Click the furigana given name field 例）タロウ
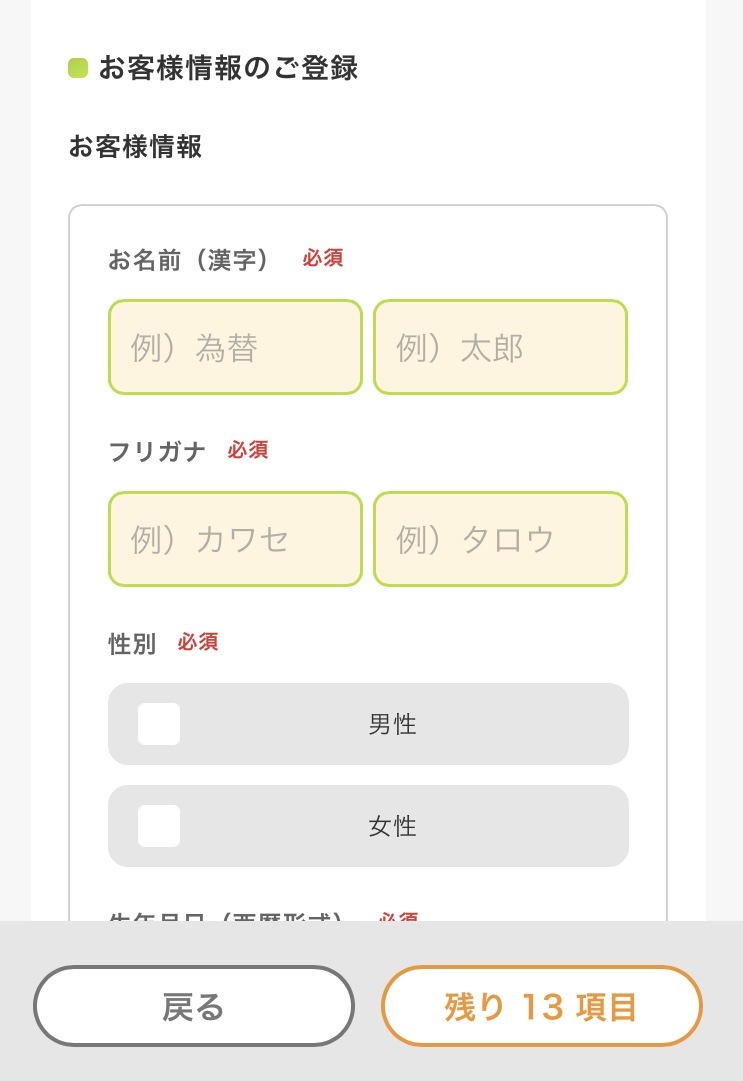 point(500,539)
